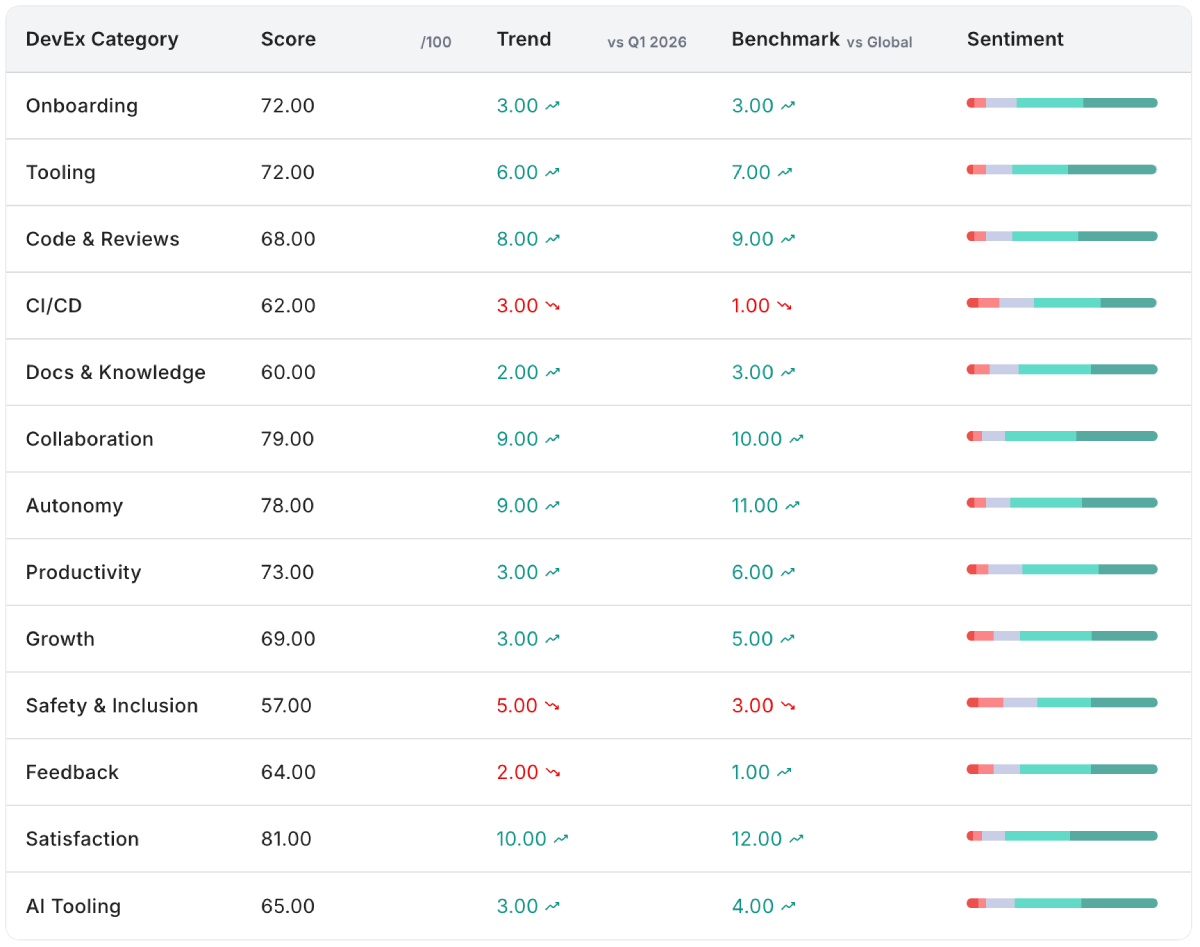Select the Onboarding category row label
The image size is (1200, 947).
82,106
